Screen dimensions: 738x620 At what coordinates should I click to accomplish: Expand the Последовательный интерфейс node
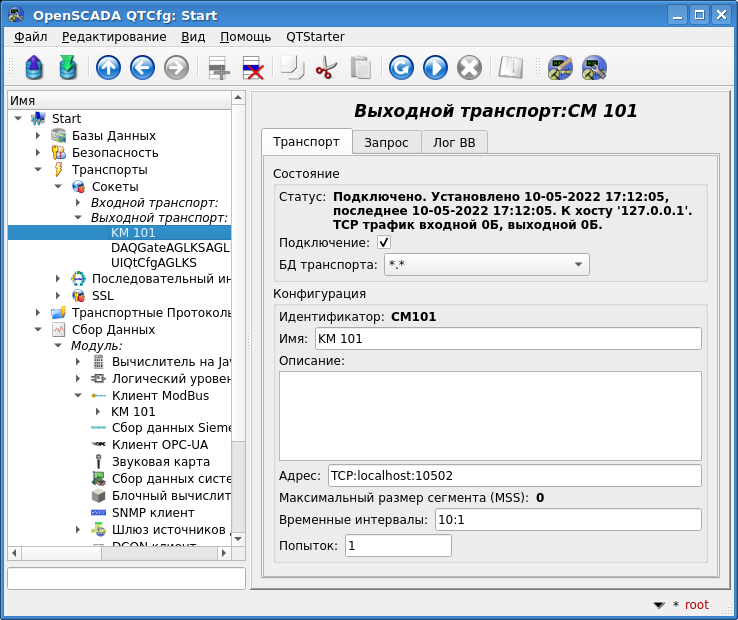58,279
